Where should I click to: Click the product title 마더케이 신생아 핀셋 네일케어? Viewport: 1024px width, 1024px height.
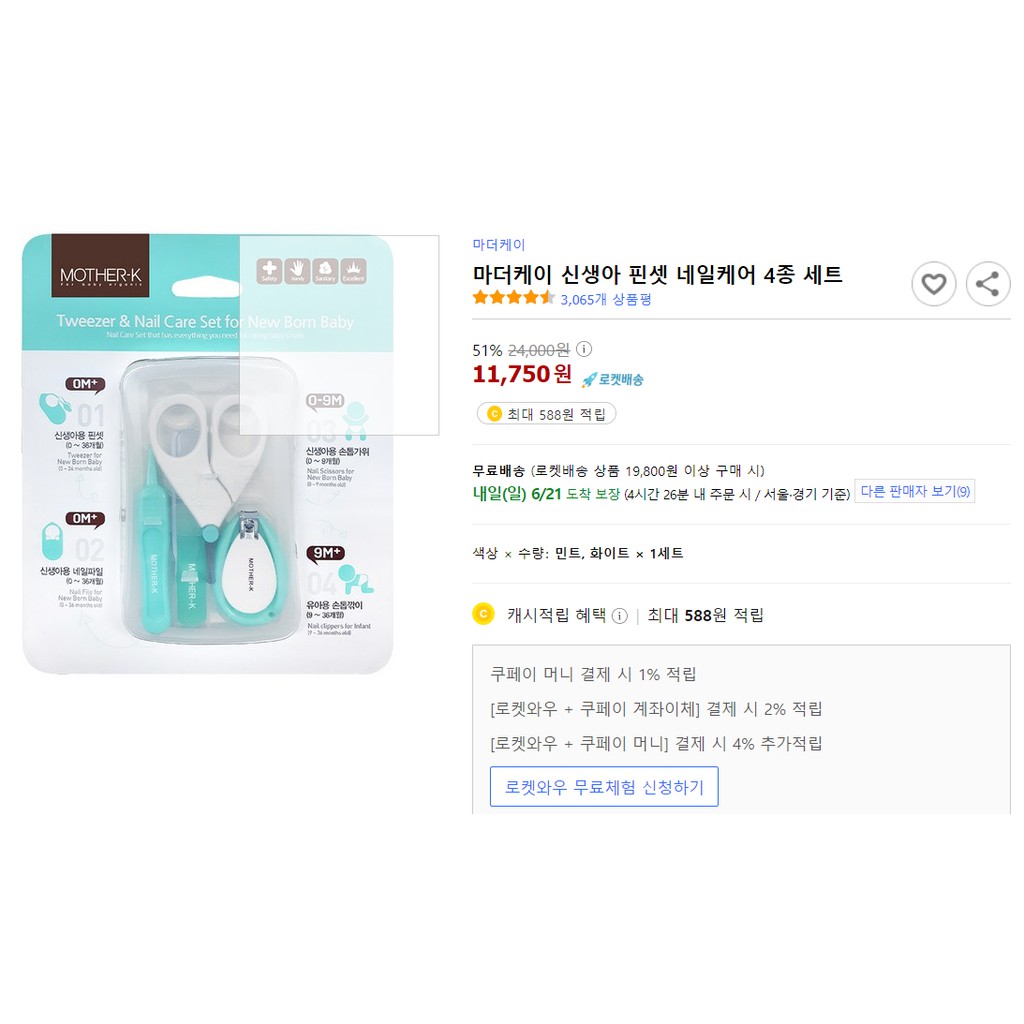(x=658, y=274)
